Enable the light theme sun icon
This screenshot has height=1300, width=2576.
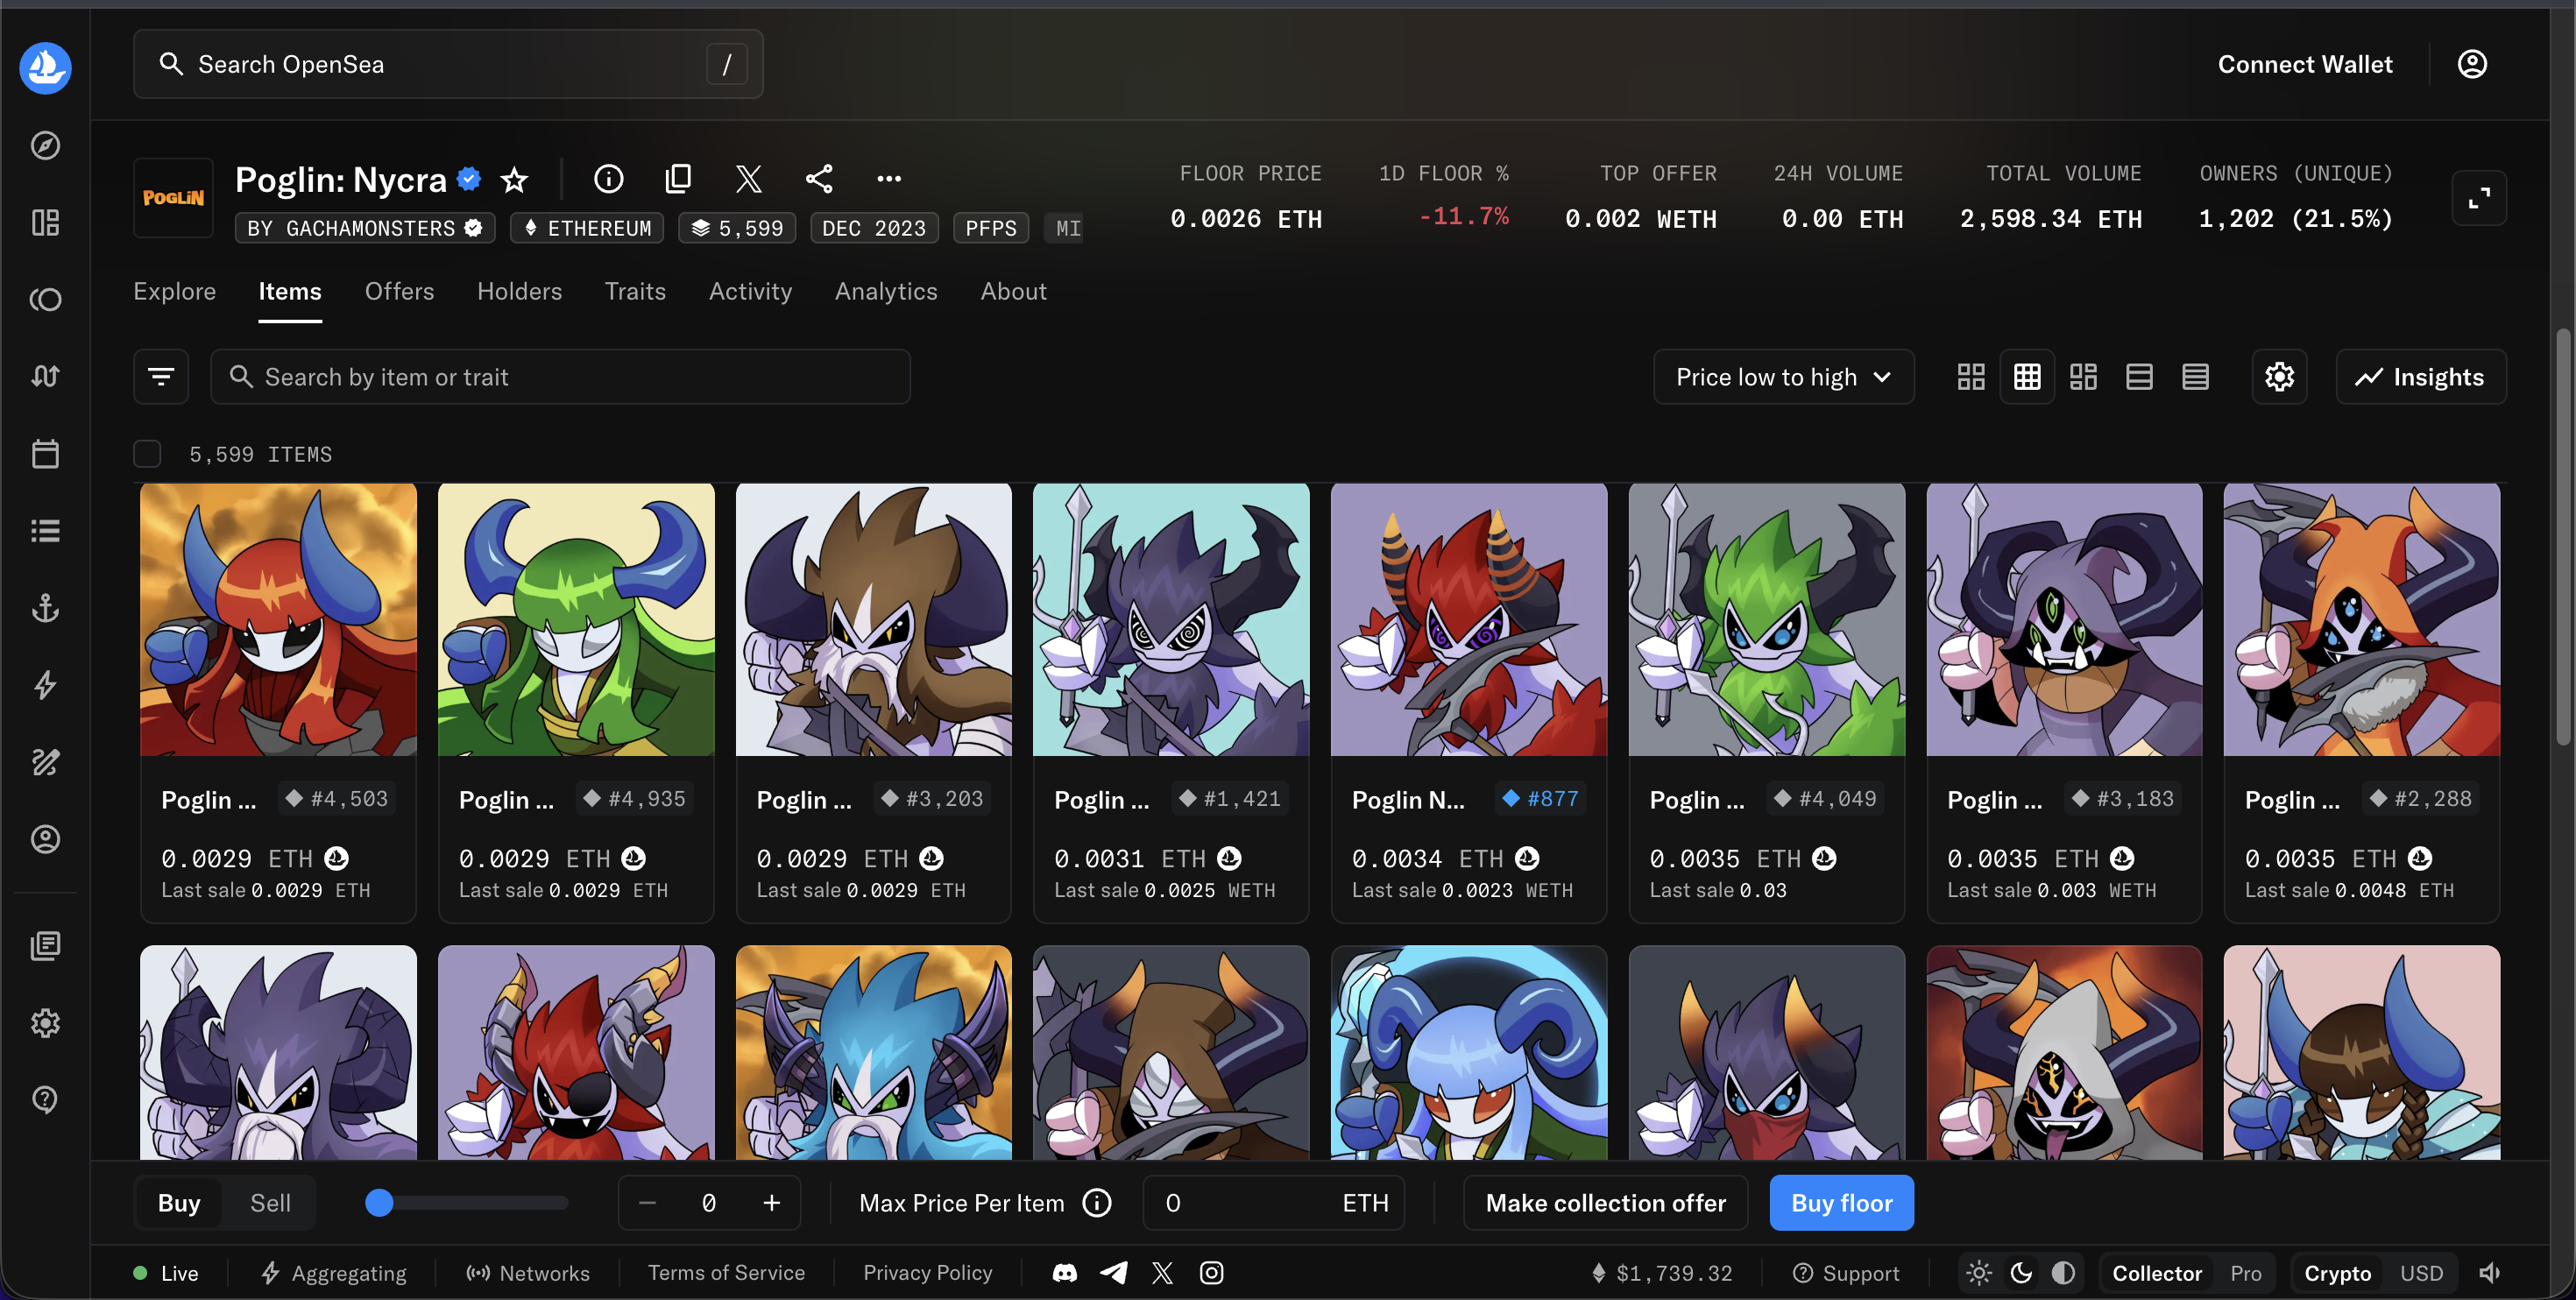click(1978, 1273)
